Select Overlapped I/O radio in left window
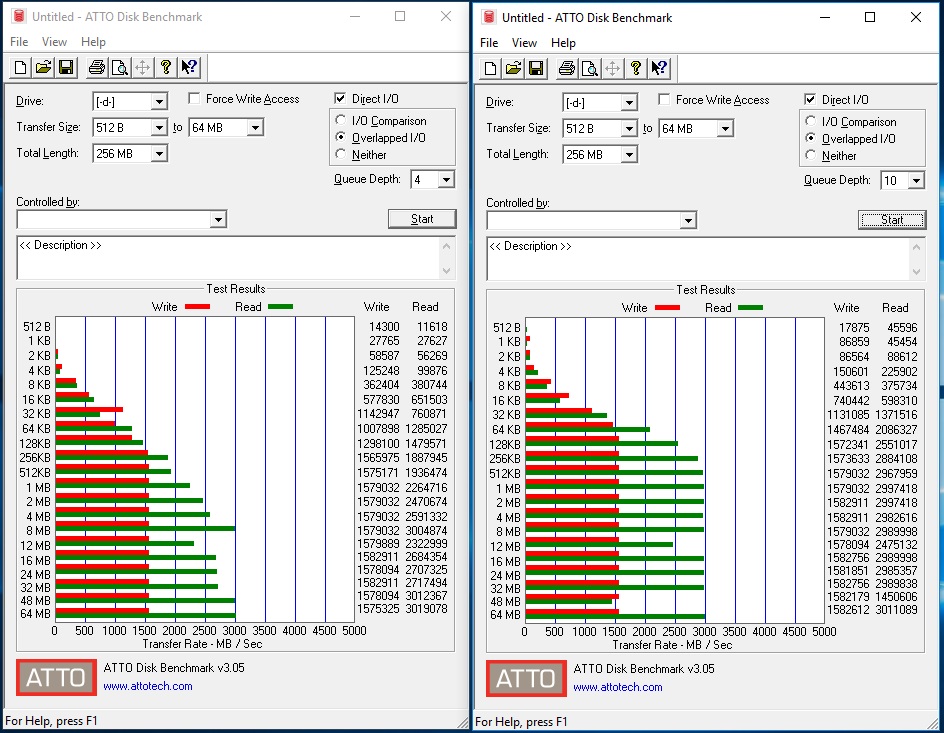This screenshot has width=944, height=733. coord(341,137)
